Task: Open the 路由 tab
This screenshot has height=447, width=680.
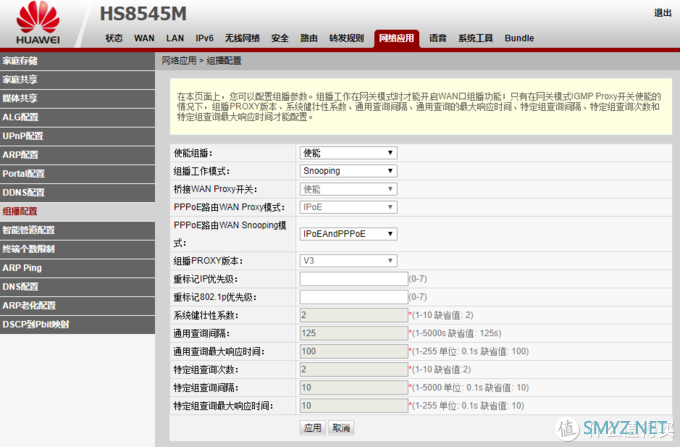Action: tap(309, 38)
